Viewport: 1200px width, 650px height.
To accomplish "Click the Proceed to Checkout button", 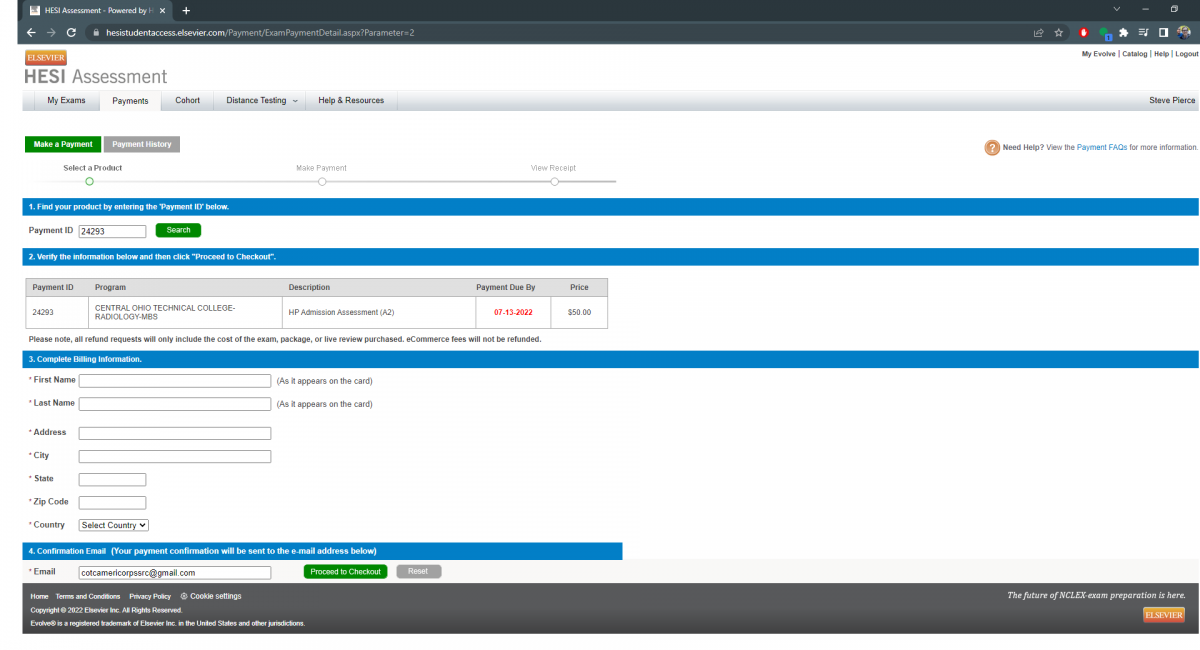I will (x=345, y=572).
